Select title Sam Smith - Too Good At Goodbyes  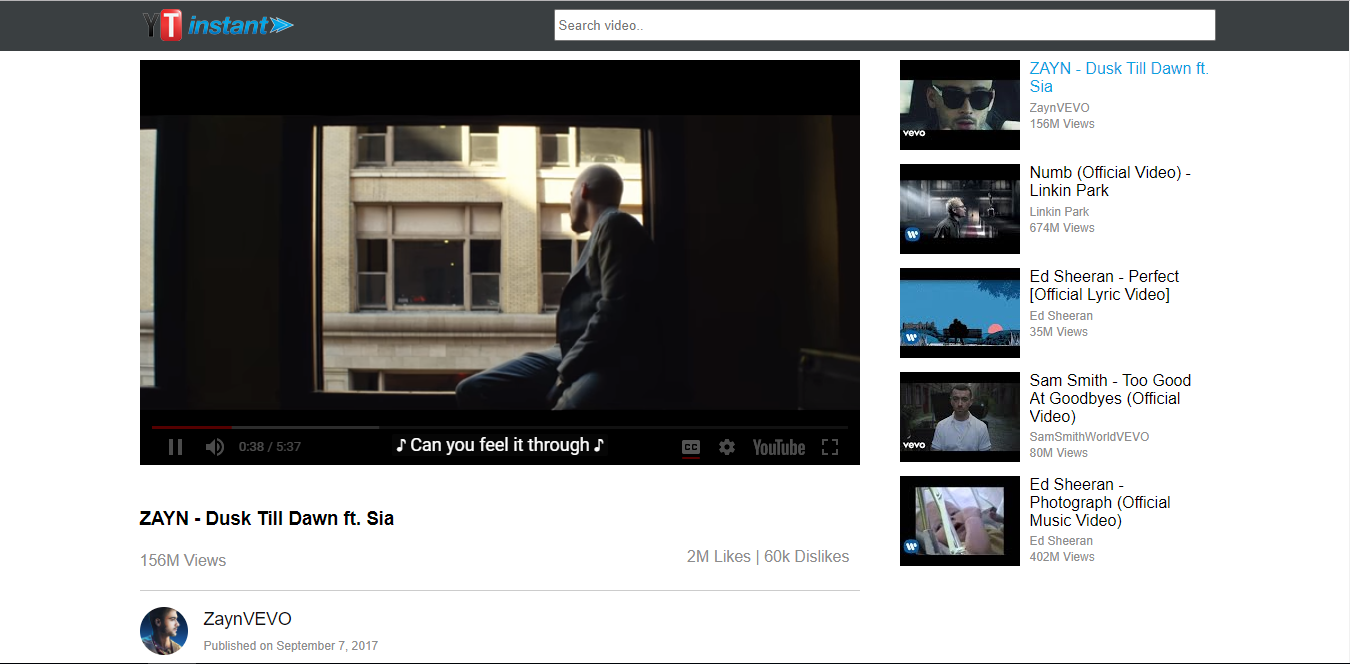pyautogui.click(x=1110, y=398)
